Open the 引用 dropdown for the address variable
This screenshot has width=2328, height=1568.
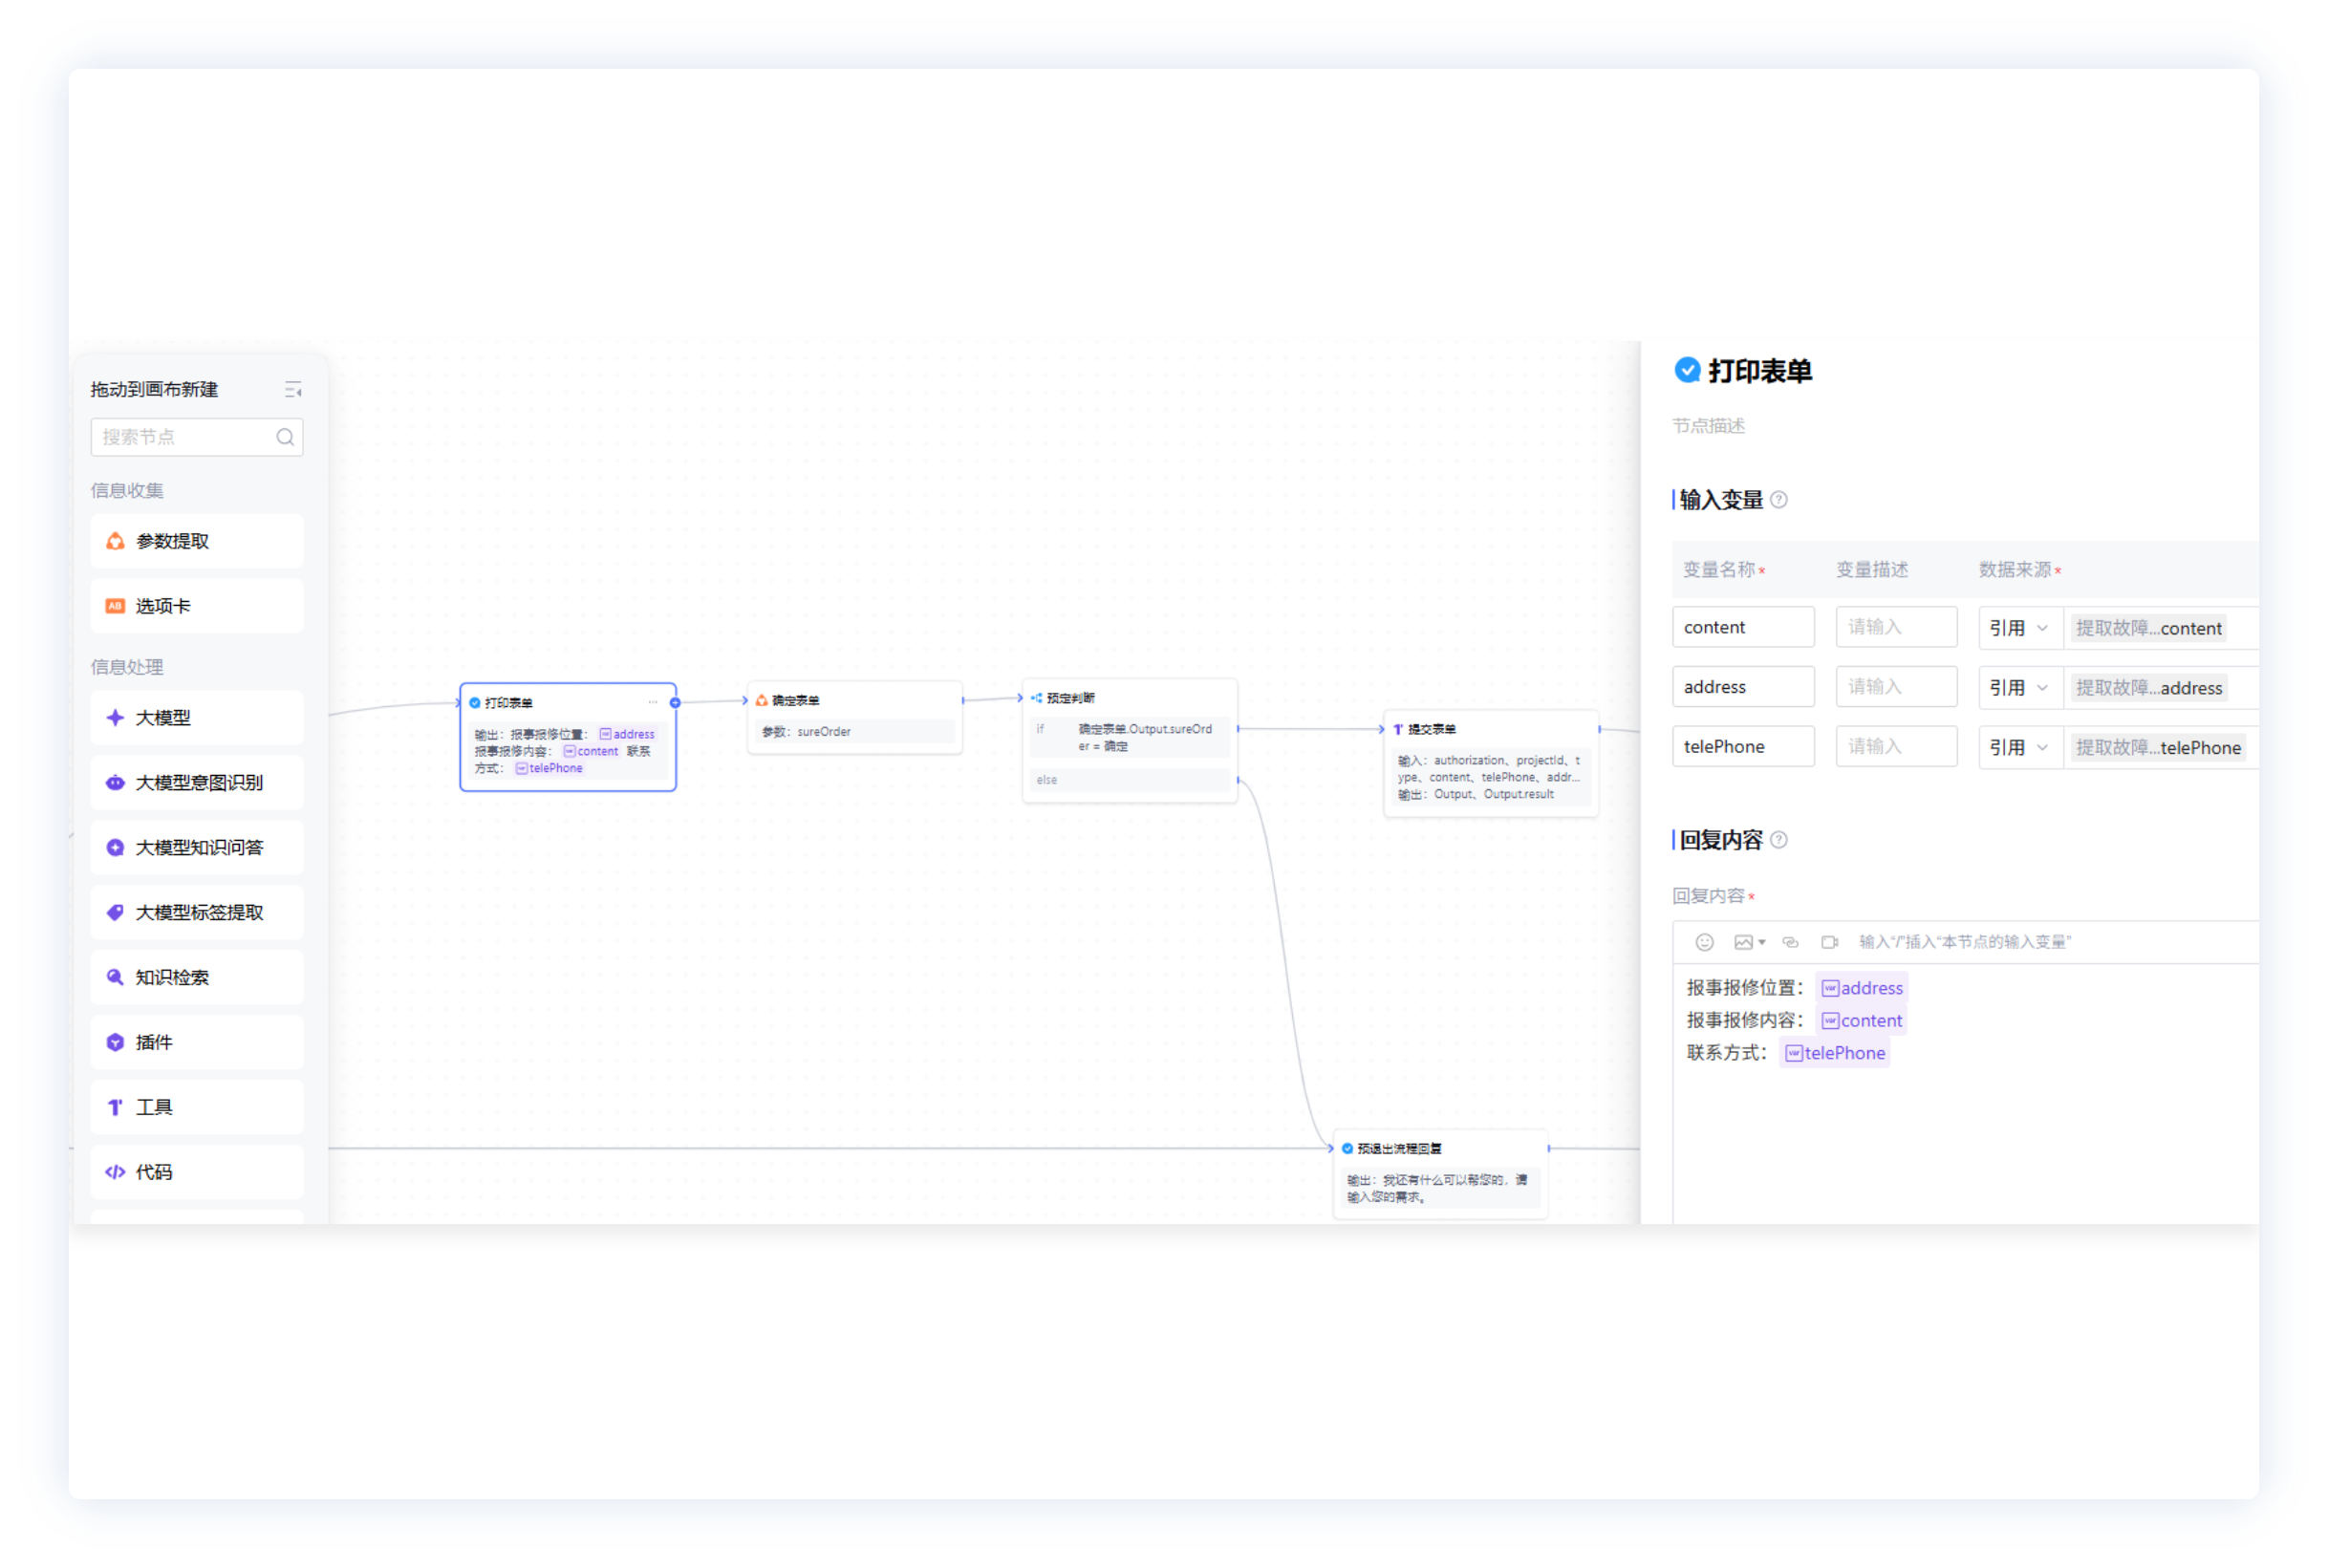tap(2019, 688)
